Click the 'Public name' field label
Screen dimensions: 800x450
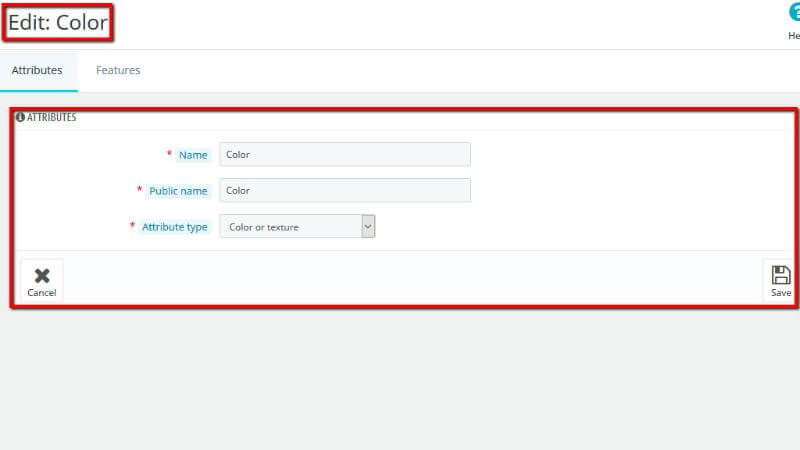178,191
